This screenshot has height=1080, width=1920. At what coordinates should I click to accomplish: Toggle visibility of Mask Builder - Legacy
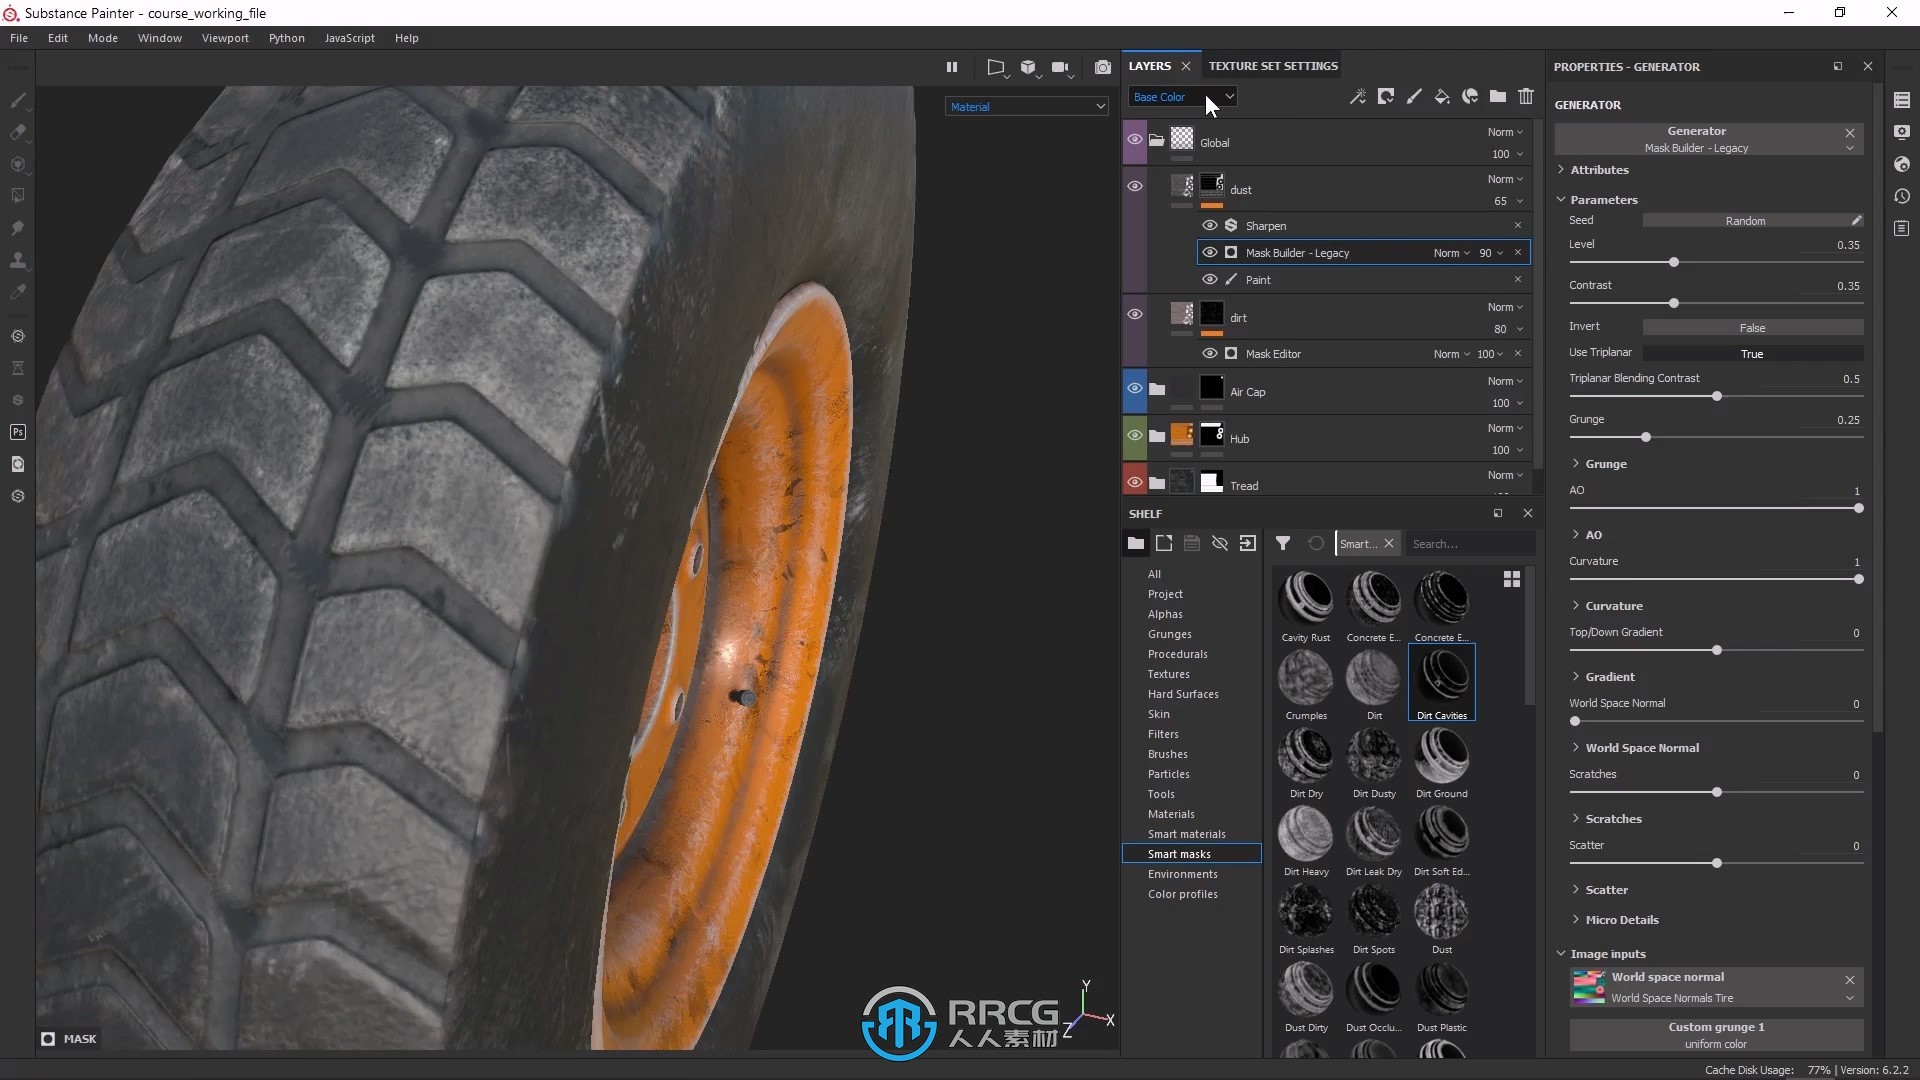coord(1210,253)
